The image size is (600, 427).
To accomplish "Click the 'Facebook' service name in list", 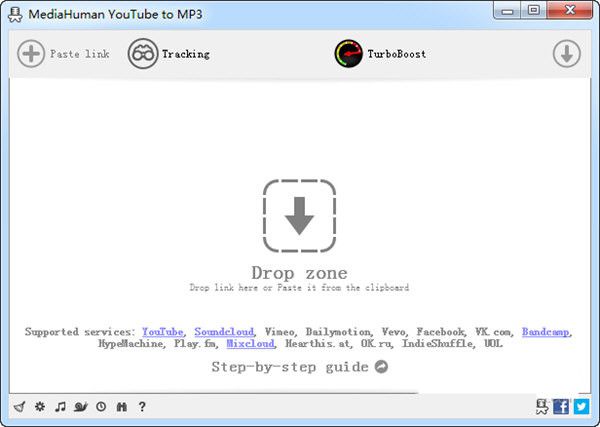I will coord(440,332).
